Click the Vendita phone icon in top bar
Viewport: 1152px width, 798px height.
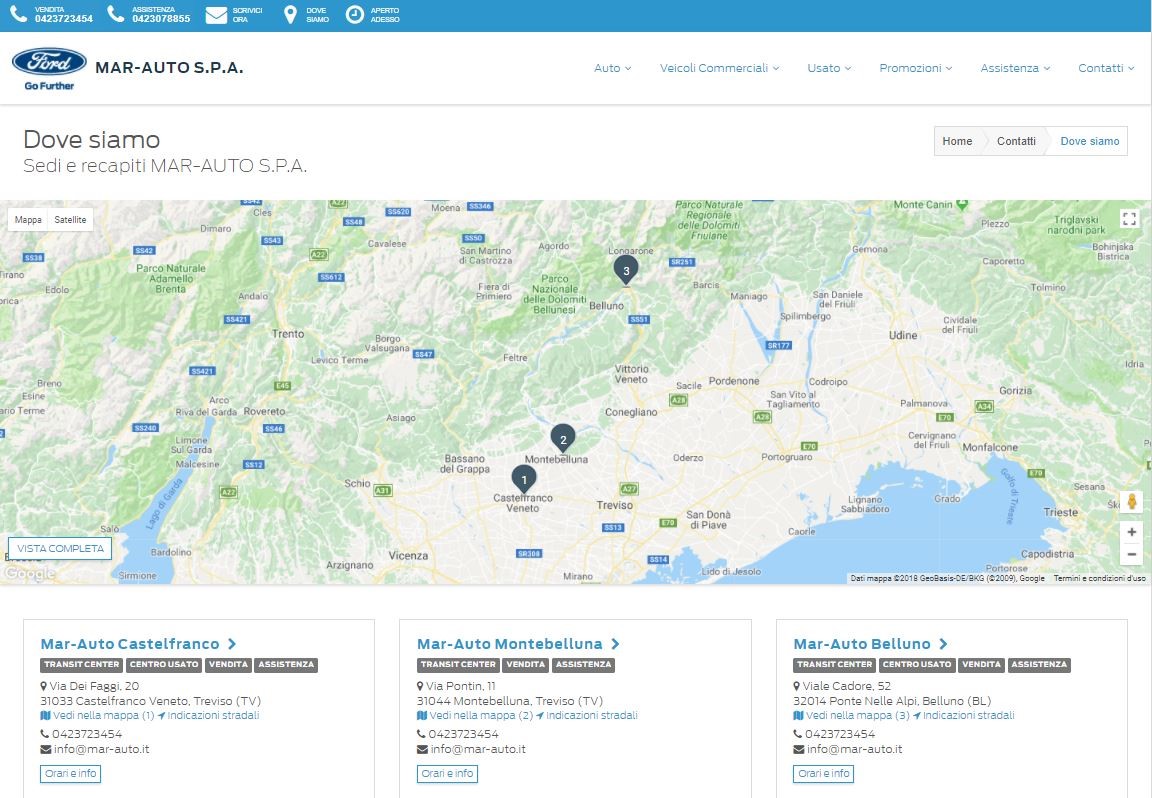click(x=19, y=15)
